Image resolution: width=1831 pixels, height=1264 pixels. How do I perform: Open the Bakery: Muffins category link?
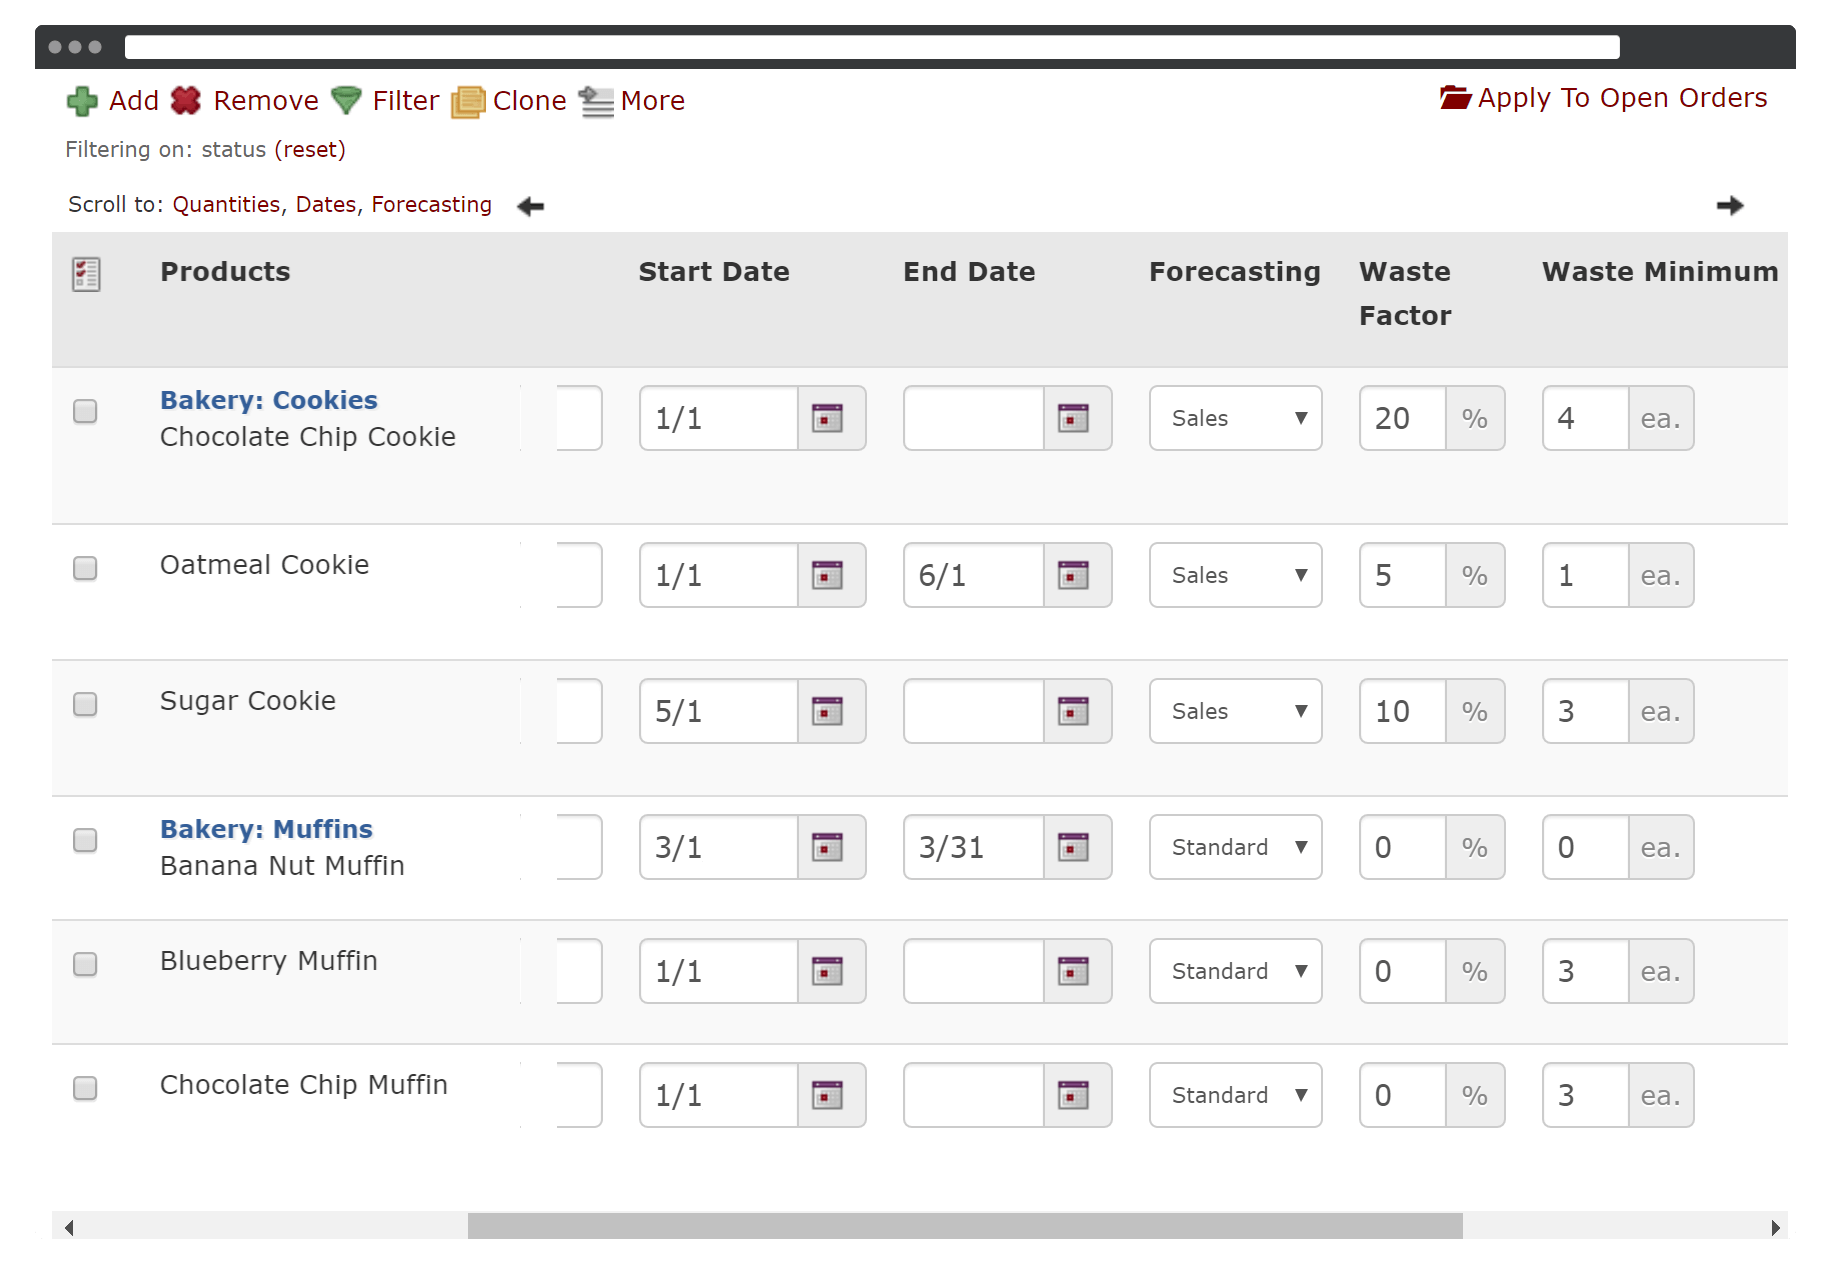point(266,828)
